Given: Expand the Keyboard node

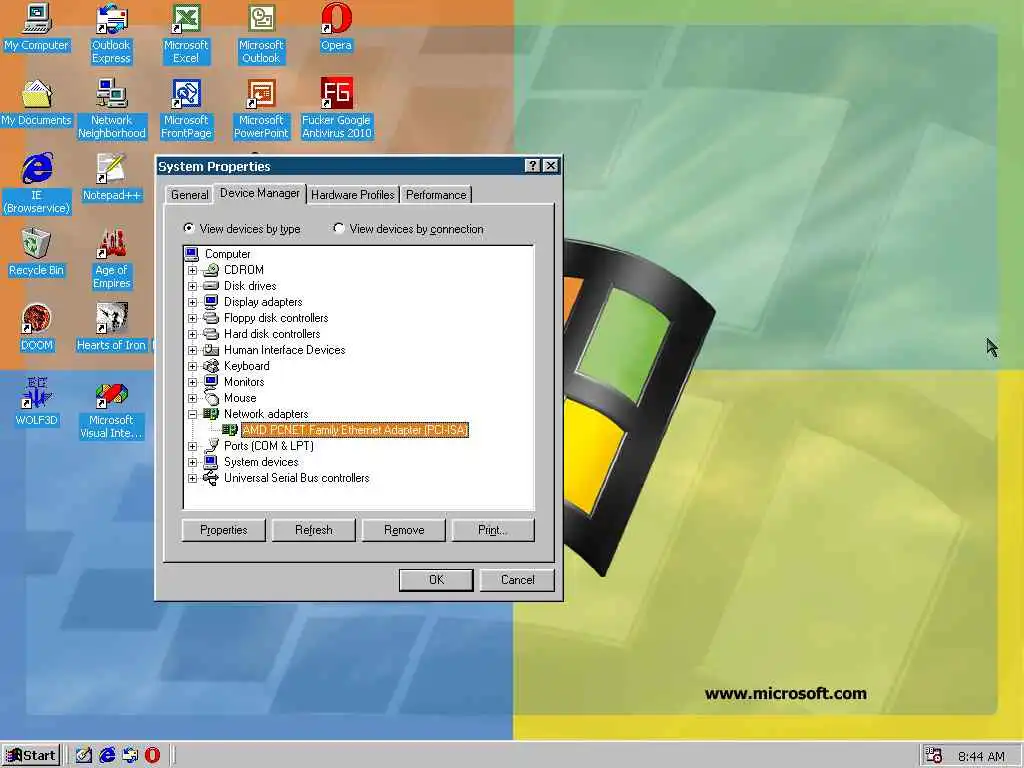Looking at the screenshot, I should 192,366.
